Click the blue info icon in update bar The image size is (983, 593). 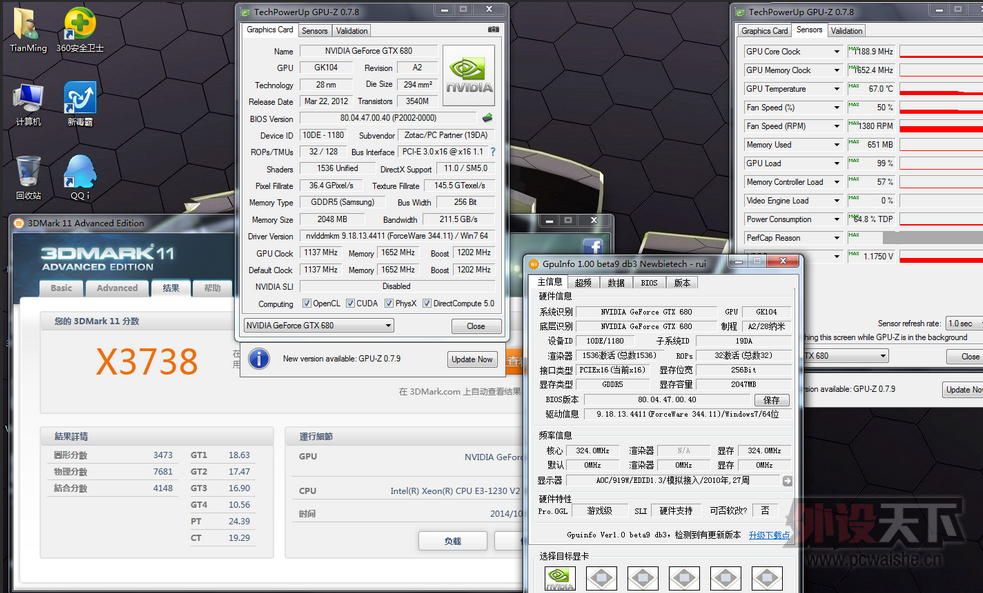(x=259, y=359)
